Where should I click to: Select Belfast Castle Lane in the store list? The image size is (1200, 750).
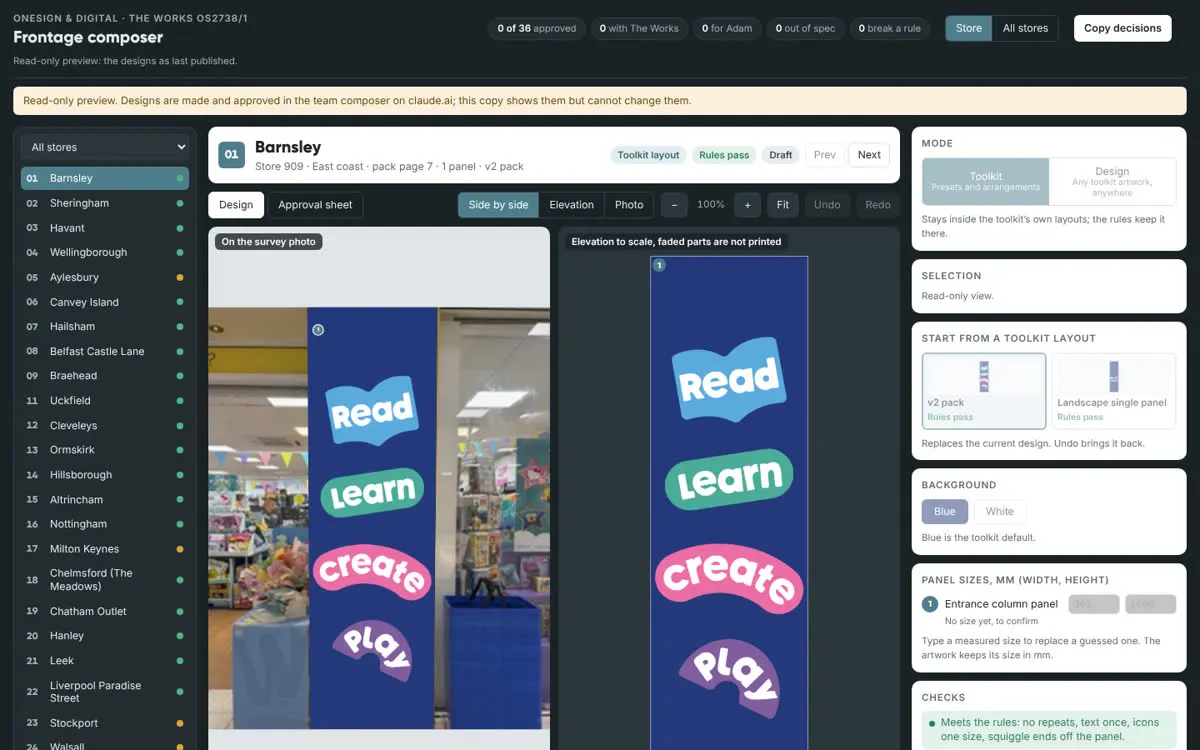(105, 351)
